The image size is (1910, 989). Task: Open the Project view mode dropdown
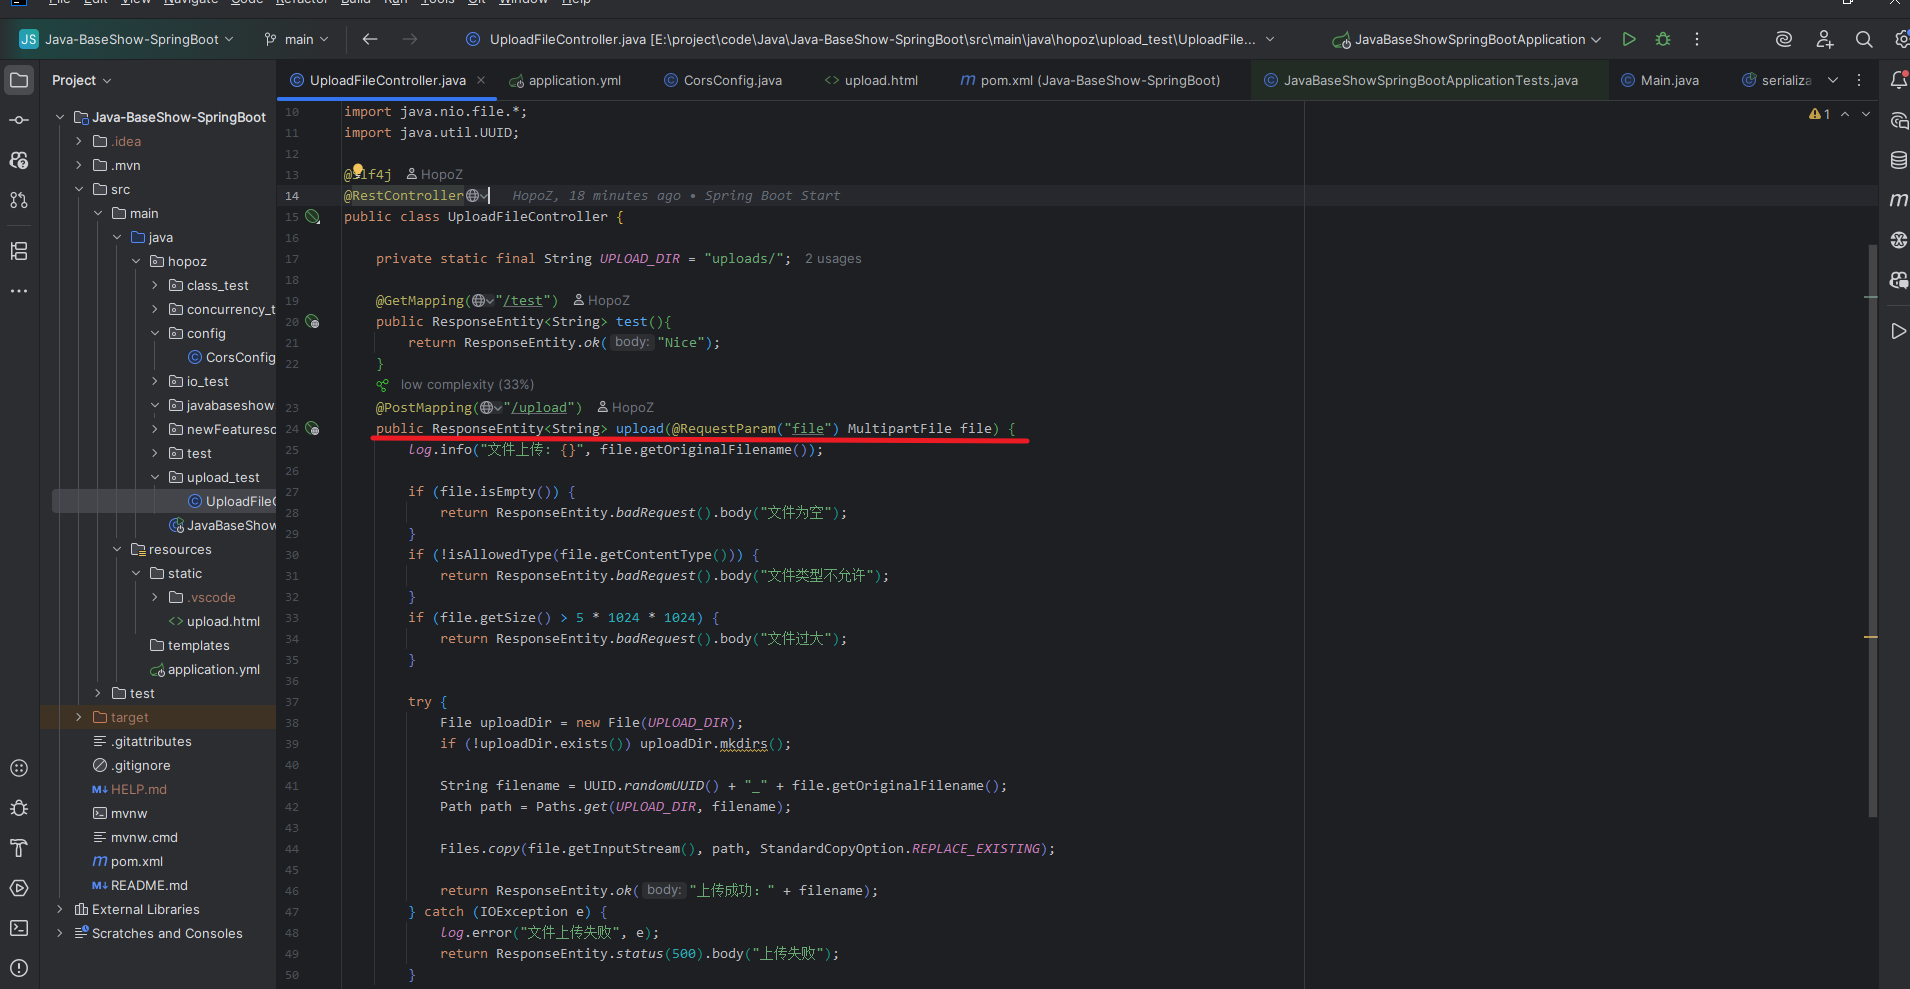pos(82,80)
